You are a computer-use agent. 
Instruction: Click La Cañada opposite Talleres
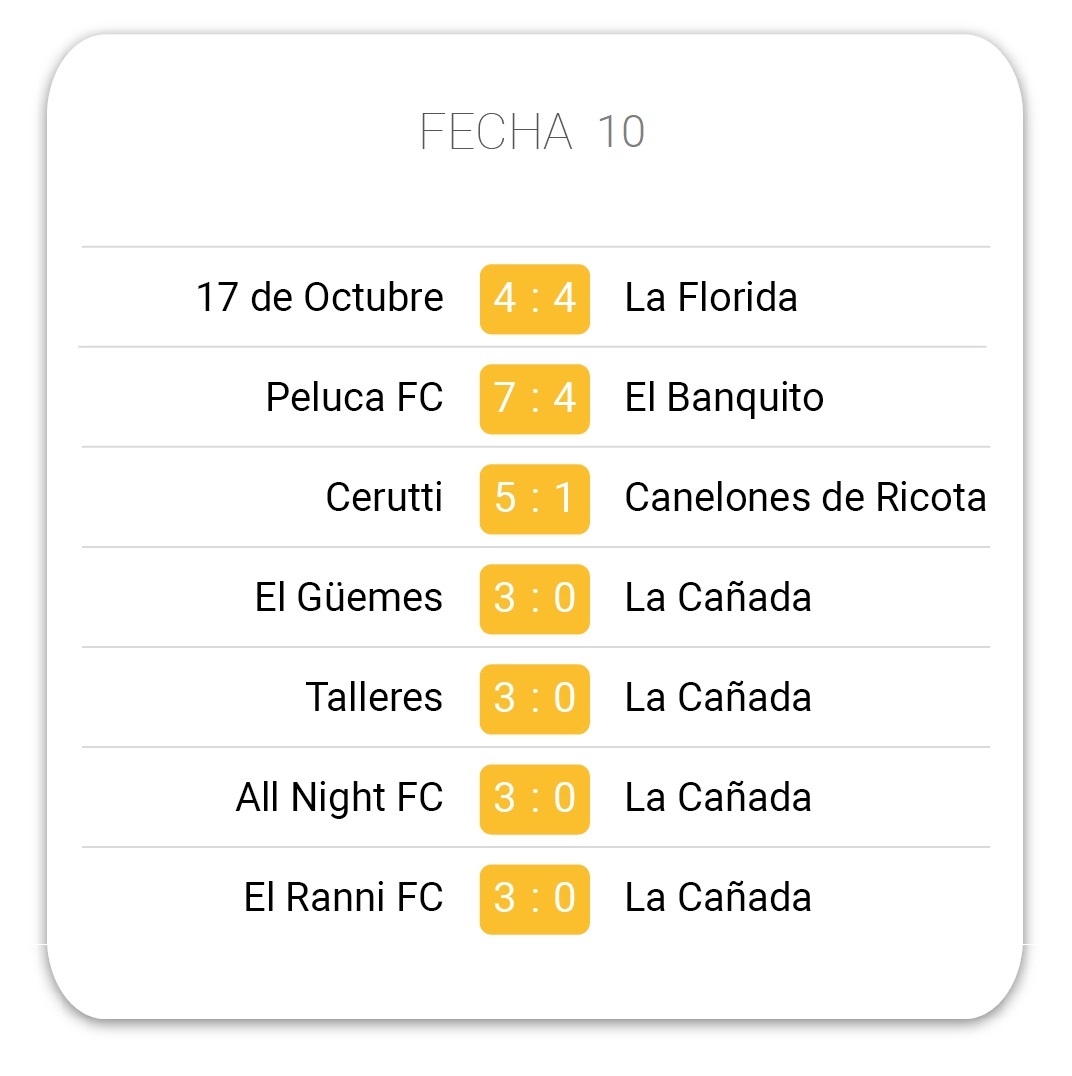coord(718,698)
